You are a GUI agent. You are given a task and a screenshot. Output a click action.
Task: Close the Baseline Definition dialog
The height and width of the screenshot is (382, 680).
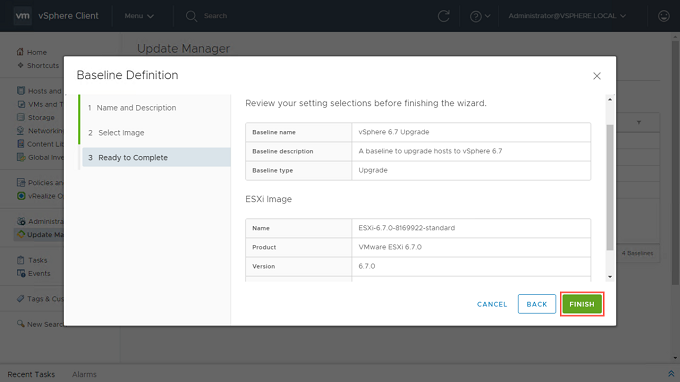(597, 76)
